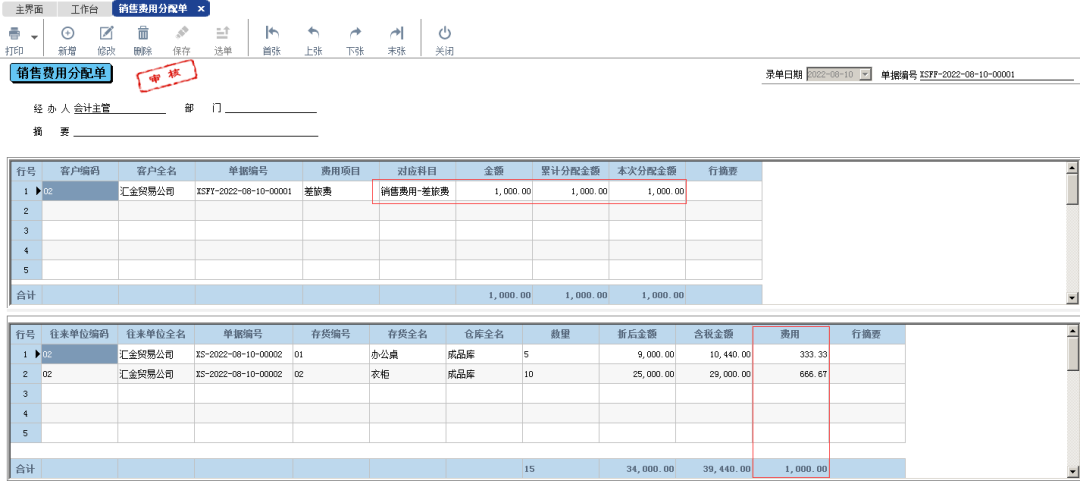Go to previous record with 上张

[x=312, y=34]
